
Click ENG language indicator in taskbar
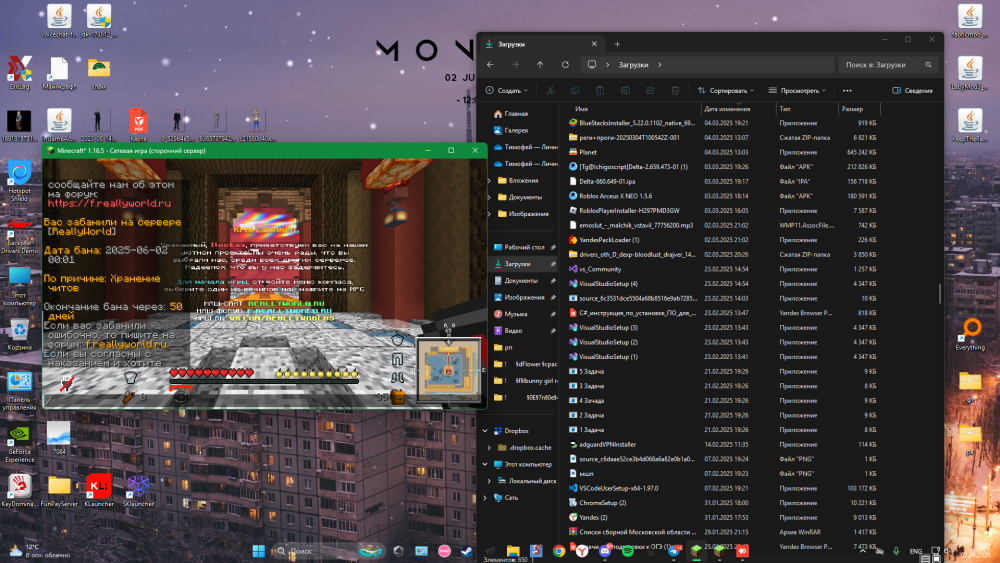coord(916,551)
